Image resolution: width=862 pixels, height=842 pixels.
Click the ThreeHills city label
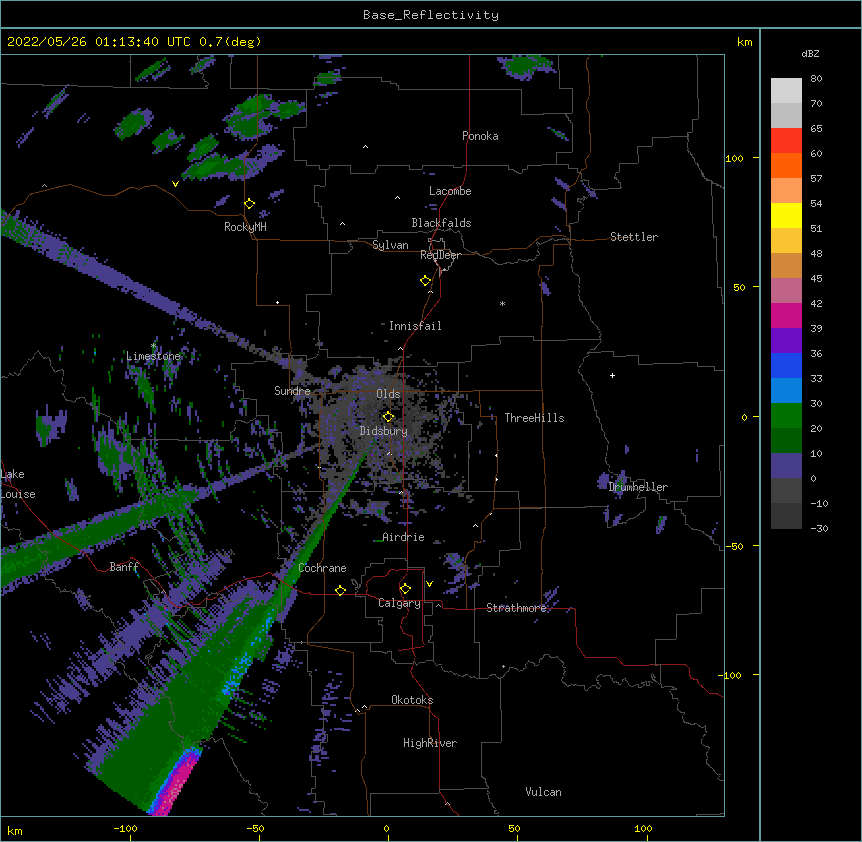[534, 418]
